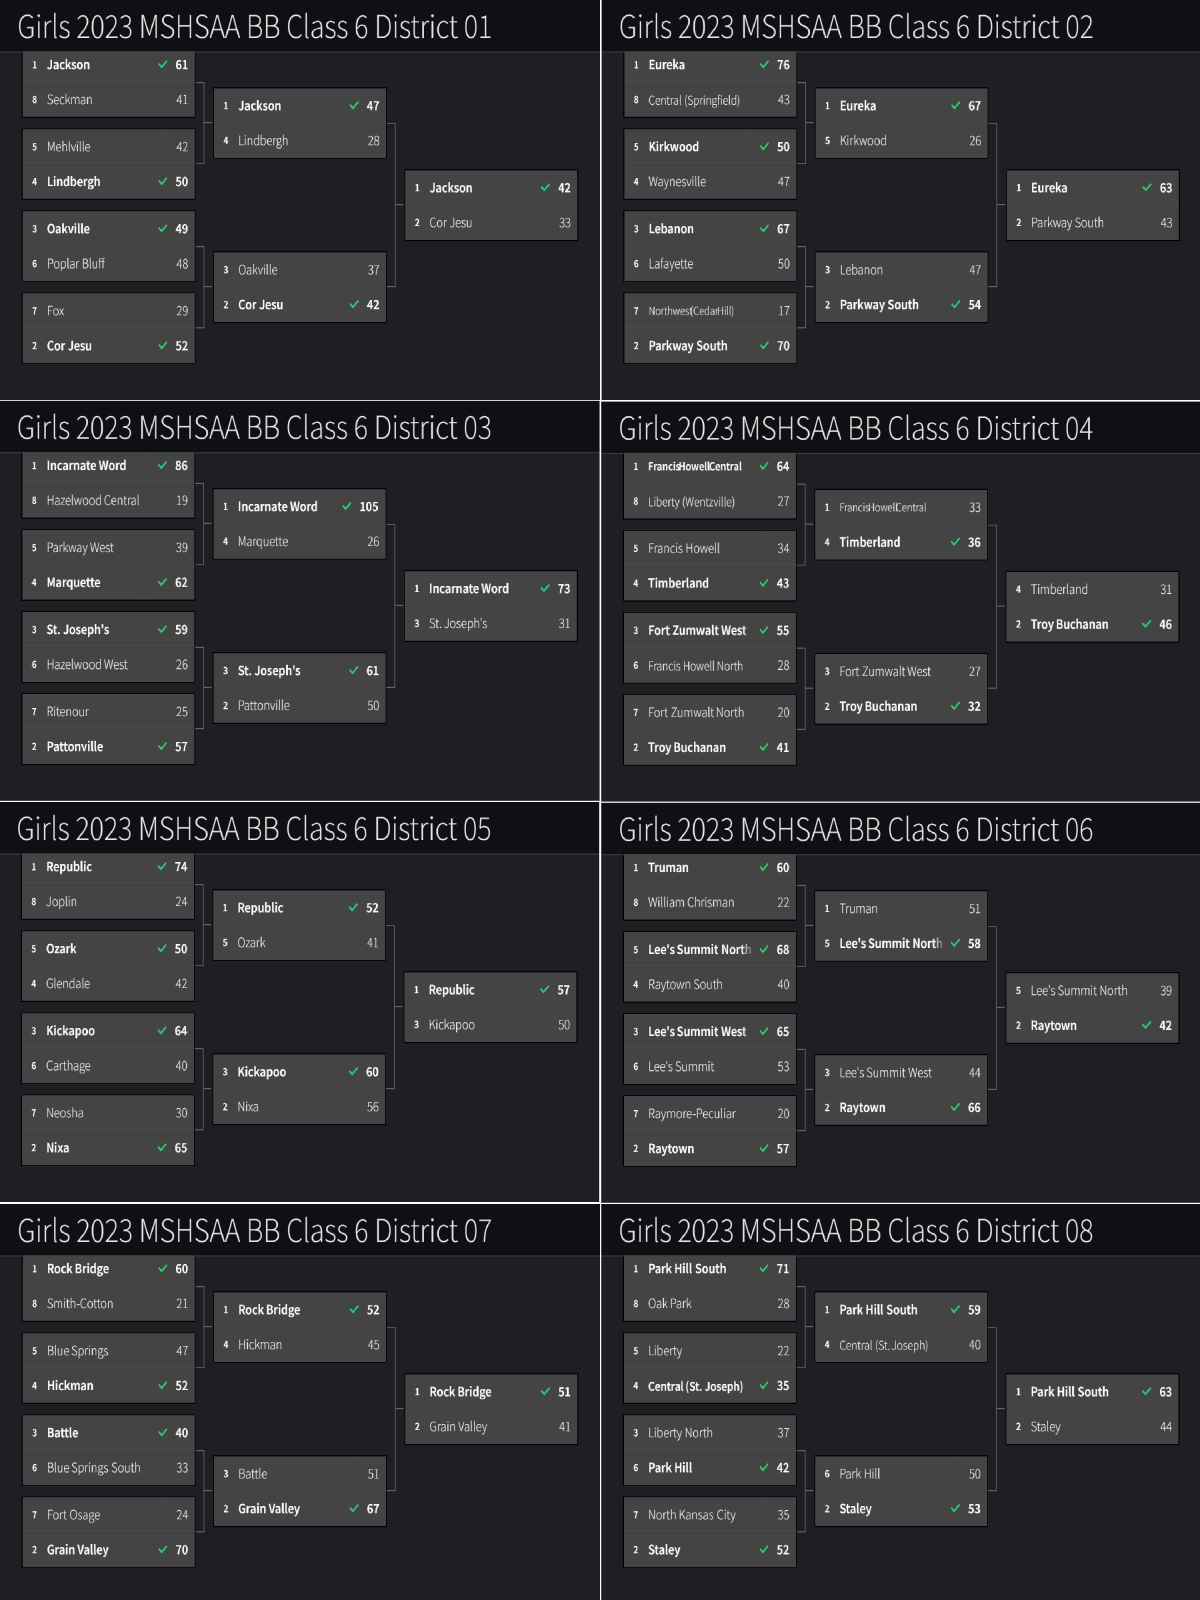Screen dimensions: 1200x1600
Task: Open the Poplar Bluff team entry
Action: coord(76,264)
